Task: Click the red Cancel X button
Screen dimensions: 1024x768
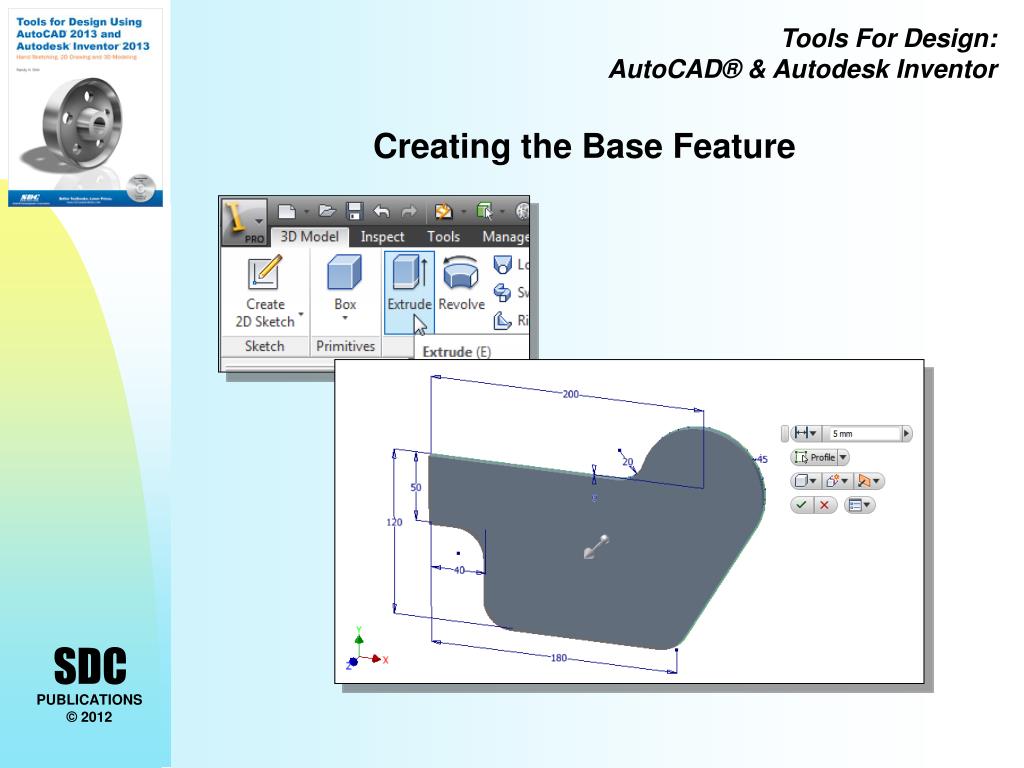Action: pyautogui.click(x=825, y=505)
